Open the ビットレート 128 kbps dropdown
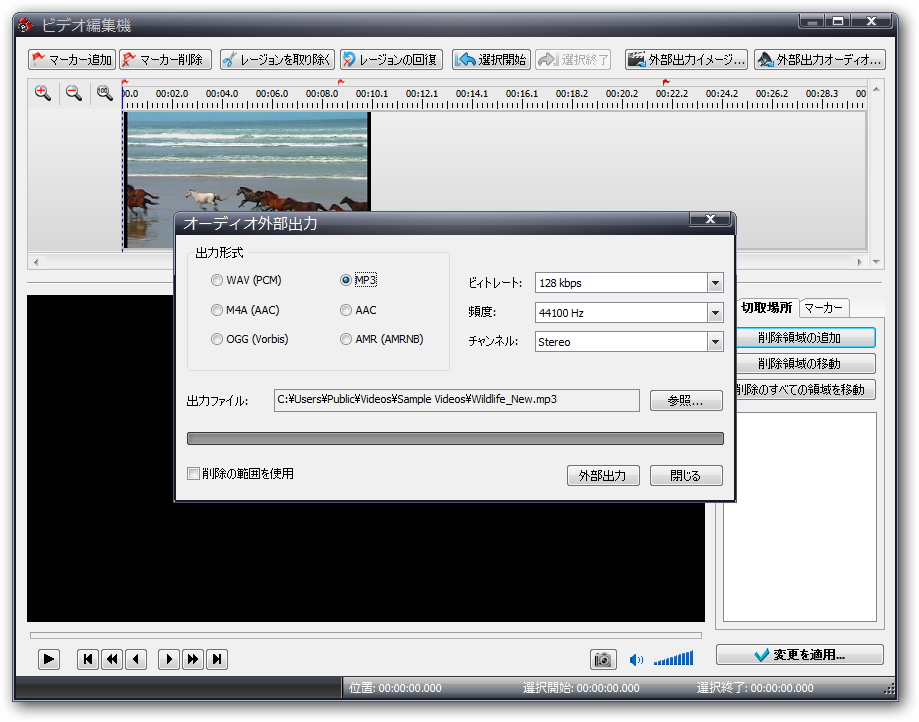 pos(715,283)
